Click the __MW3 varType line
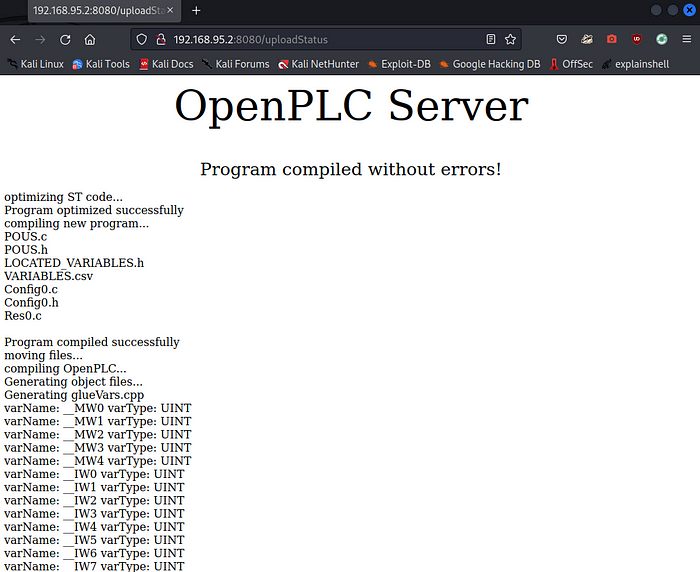 98,448
